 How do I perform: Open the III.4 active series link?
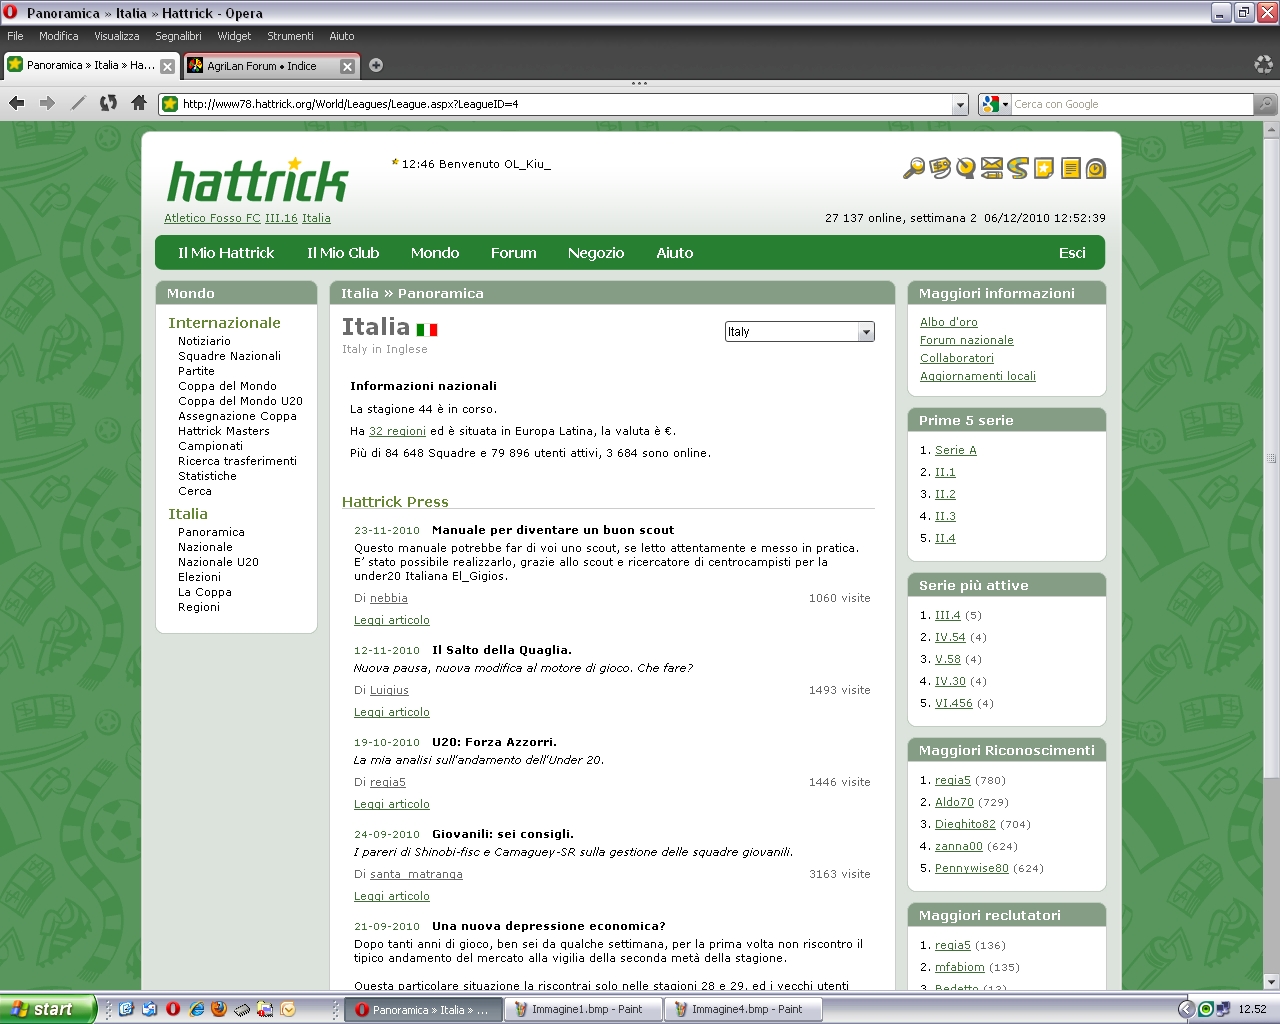coord(948,615)
